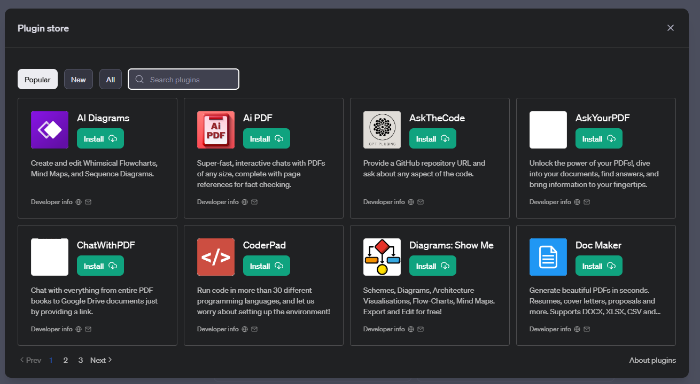Open AskTheCode developer email icon
Image resolution: width=700 pixels, height=384 pixels.
pos(421,202)
